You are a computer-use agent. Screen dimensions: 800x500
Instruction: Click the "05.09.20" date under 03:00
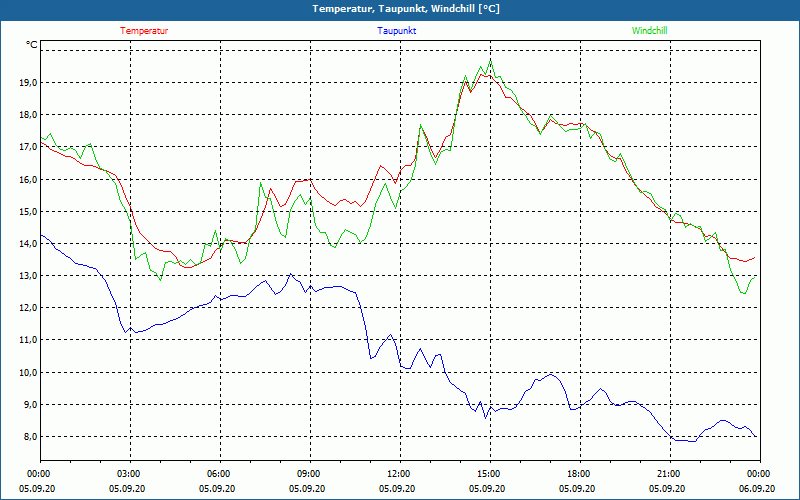tap(127, 489)
